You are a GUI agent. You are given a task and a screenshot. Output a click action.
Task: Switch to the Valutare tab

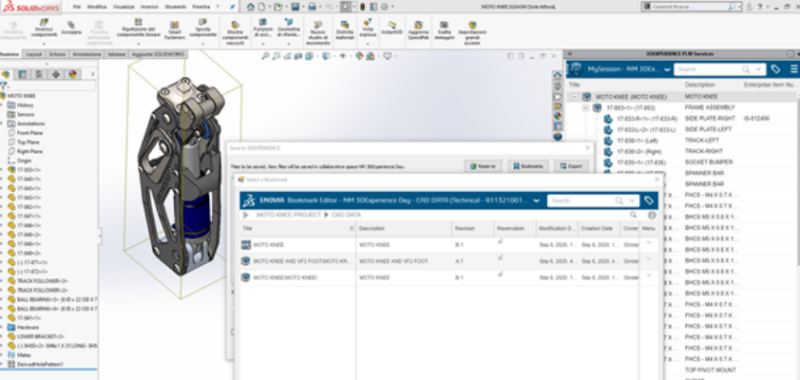point(116,54)
